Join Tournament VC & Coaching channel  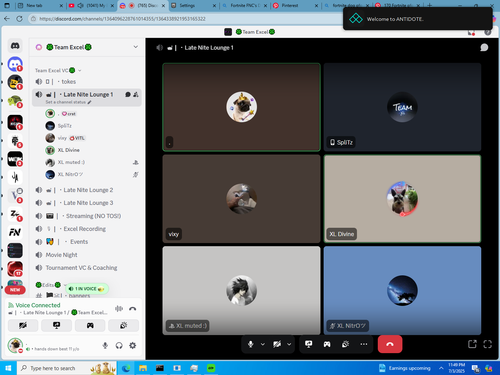click(87, 268)
